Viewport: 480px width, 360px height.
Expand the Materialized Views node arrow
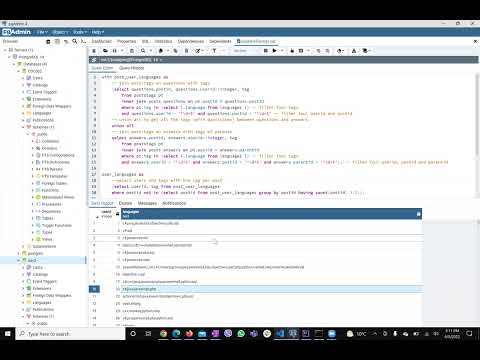point(33,197)
